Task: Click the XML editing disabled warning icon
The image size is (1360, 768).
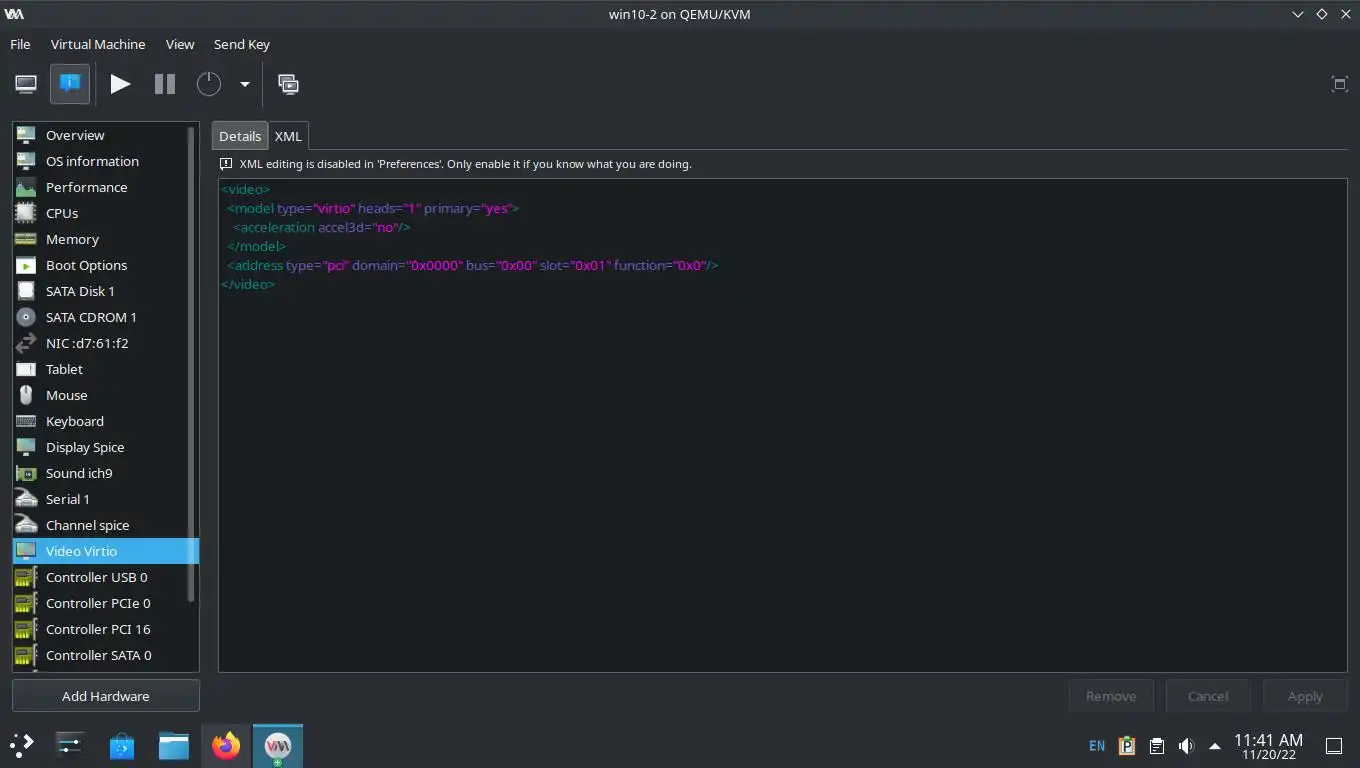Action: (x=226, y=163)
